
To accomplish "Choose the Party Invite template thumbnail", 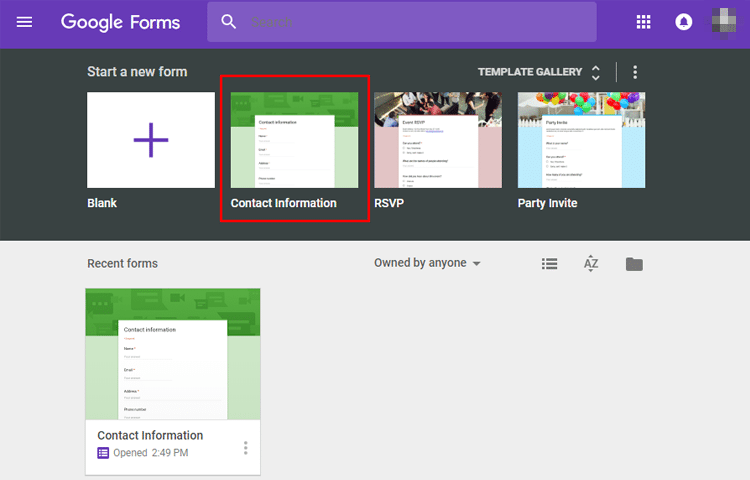I will (581, 140).
